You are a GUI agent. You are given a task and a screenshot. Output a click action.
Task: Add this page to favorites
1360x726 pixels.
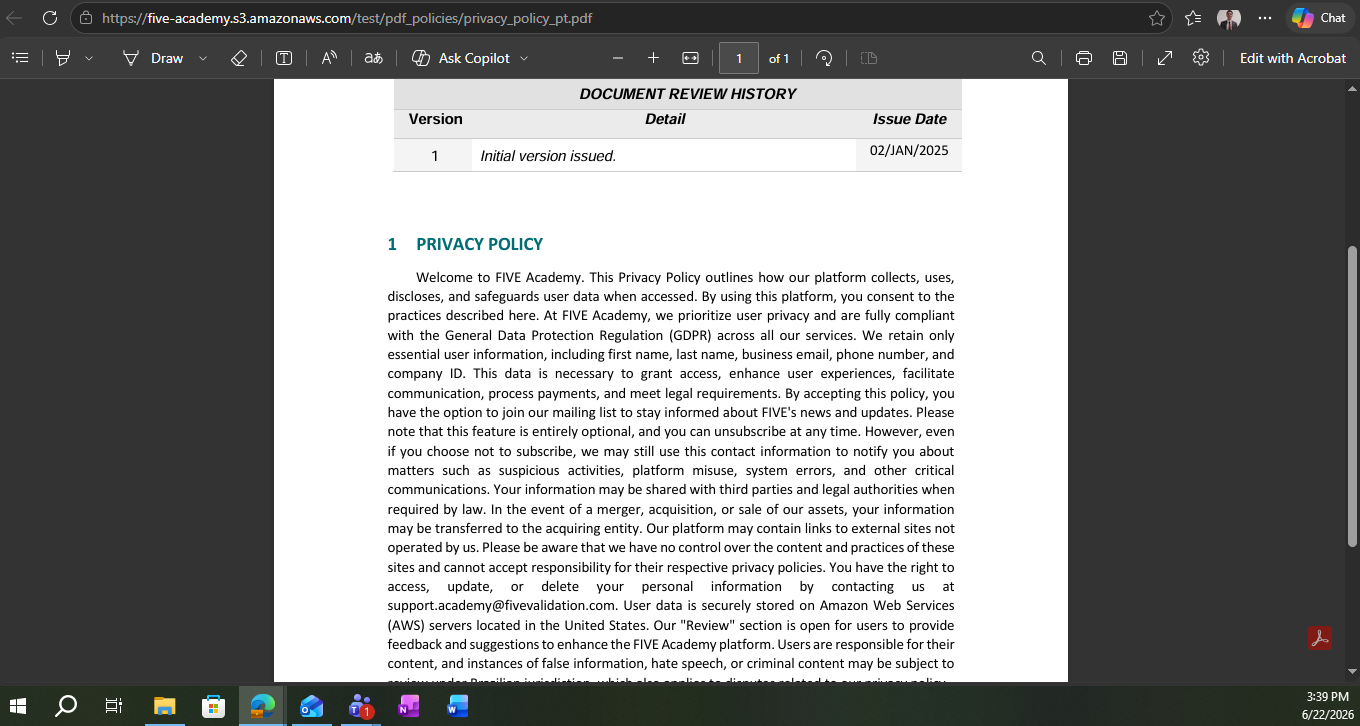click(1157, 17)
